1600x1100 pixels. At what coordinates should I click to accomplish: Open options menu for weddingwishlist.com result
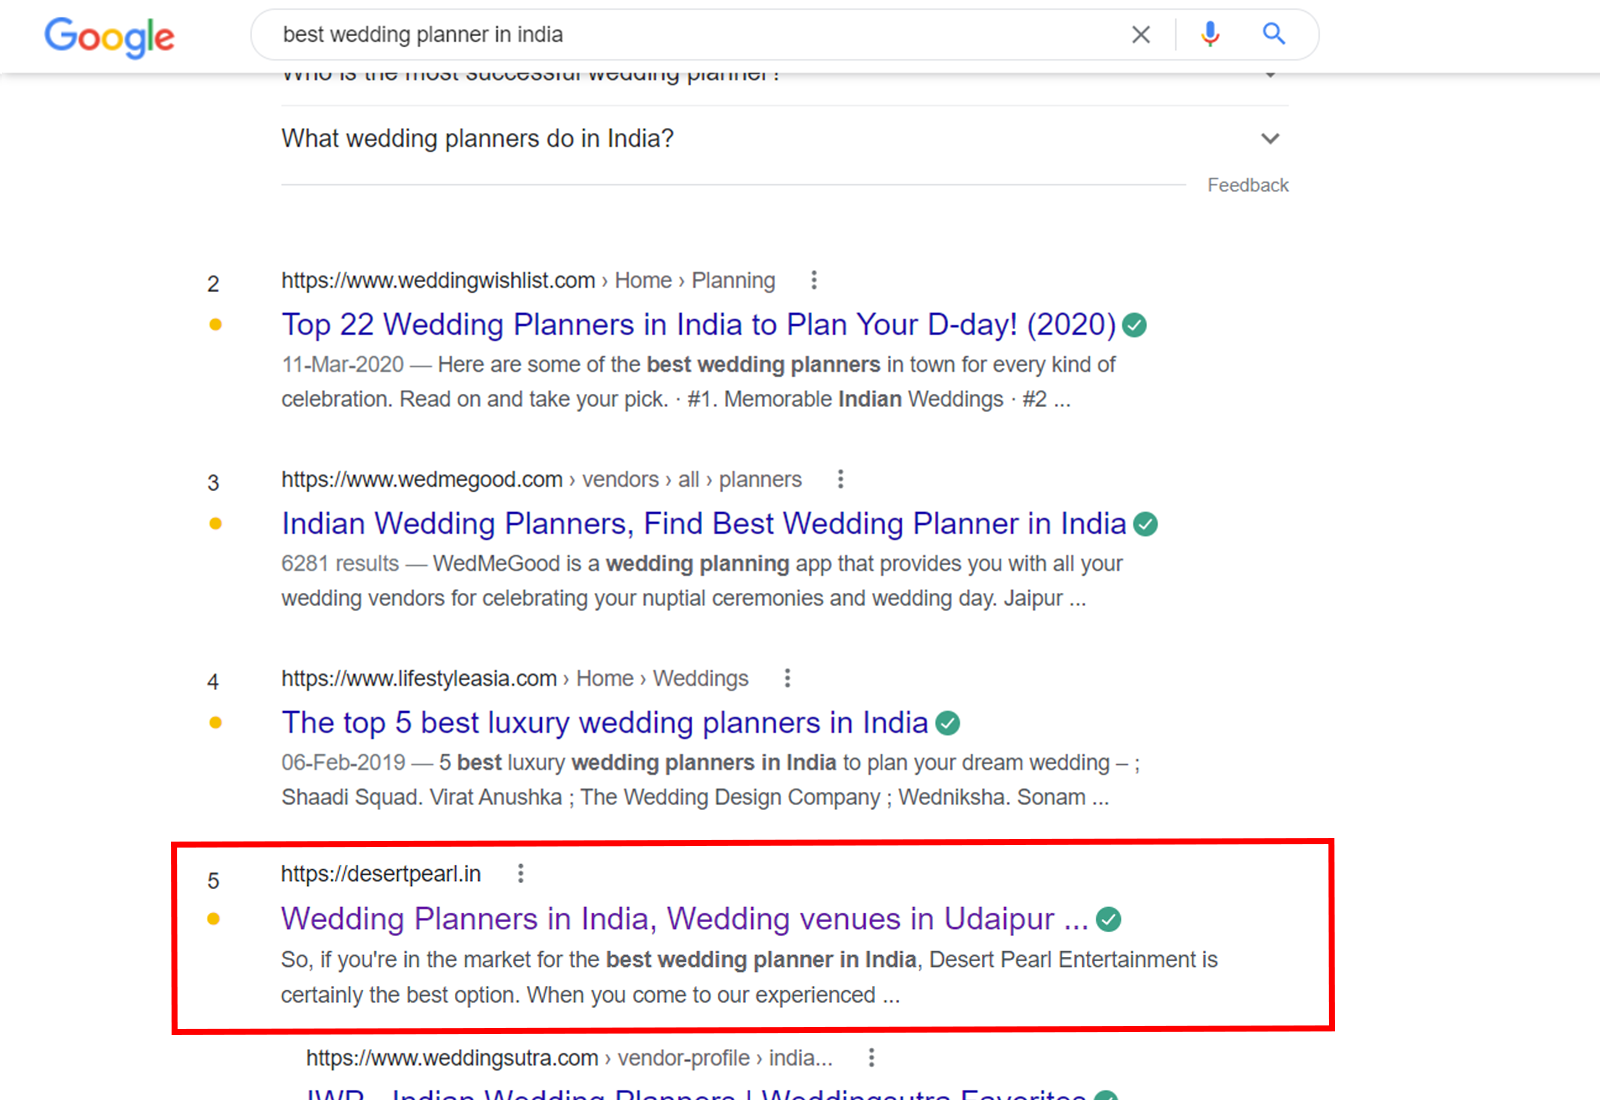pos(814,280)
